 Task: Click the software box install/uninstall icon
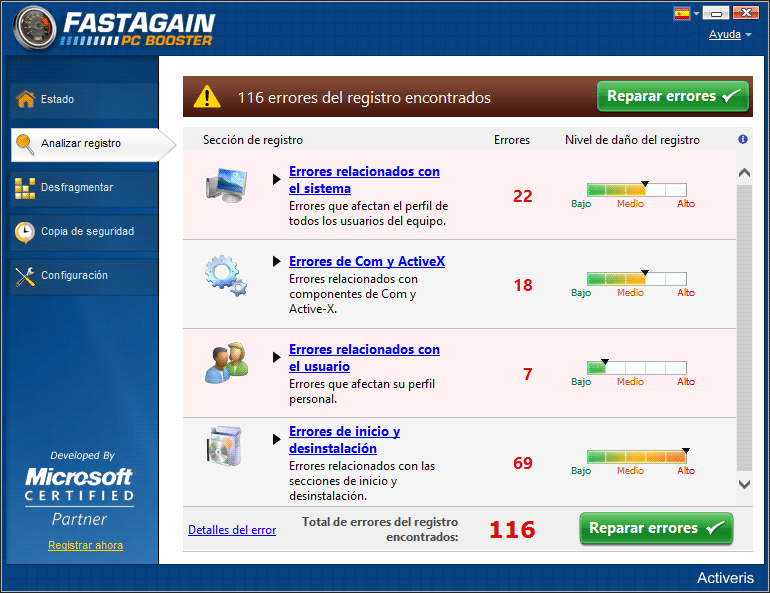(x=224, y=446)
